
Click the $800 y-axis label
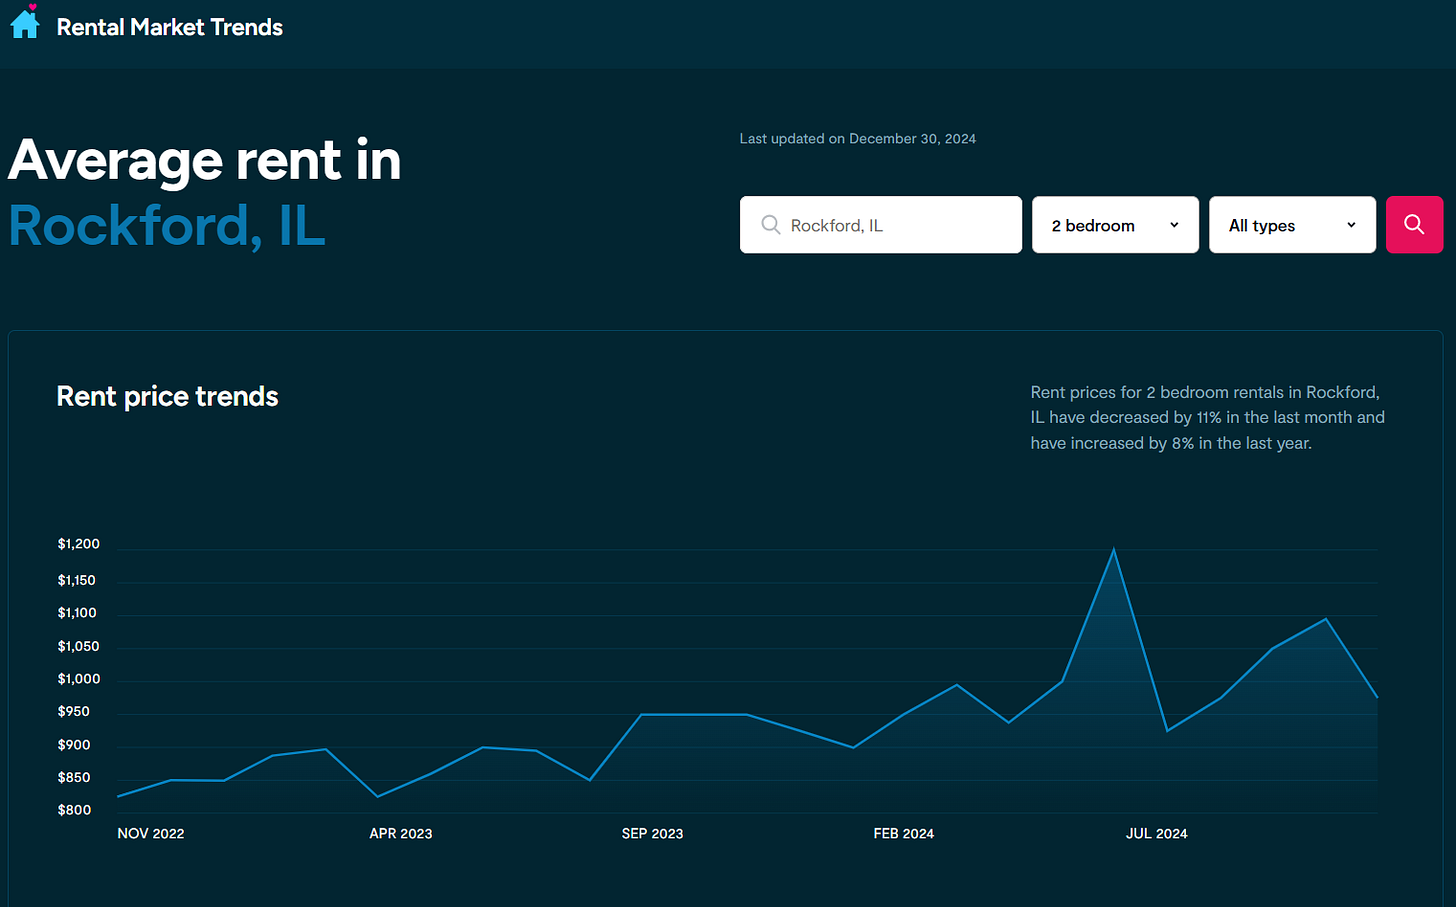pyautogui.click(x=74, y=810)
